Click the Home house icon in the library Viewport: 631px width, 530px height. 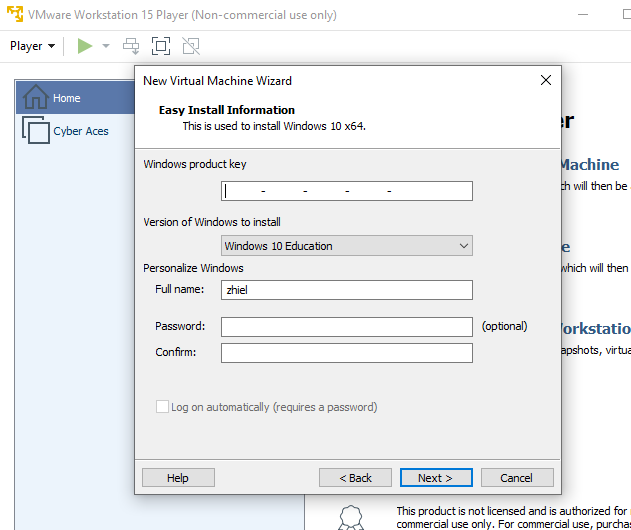[35, 97]
